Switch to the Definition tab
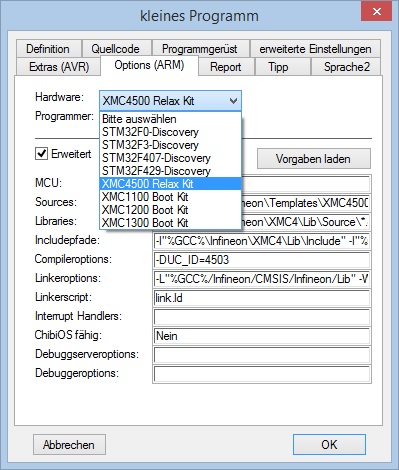Viewport: 399px width, 470px height. [48, 49]
